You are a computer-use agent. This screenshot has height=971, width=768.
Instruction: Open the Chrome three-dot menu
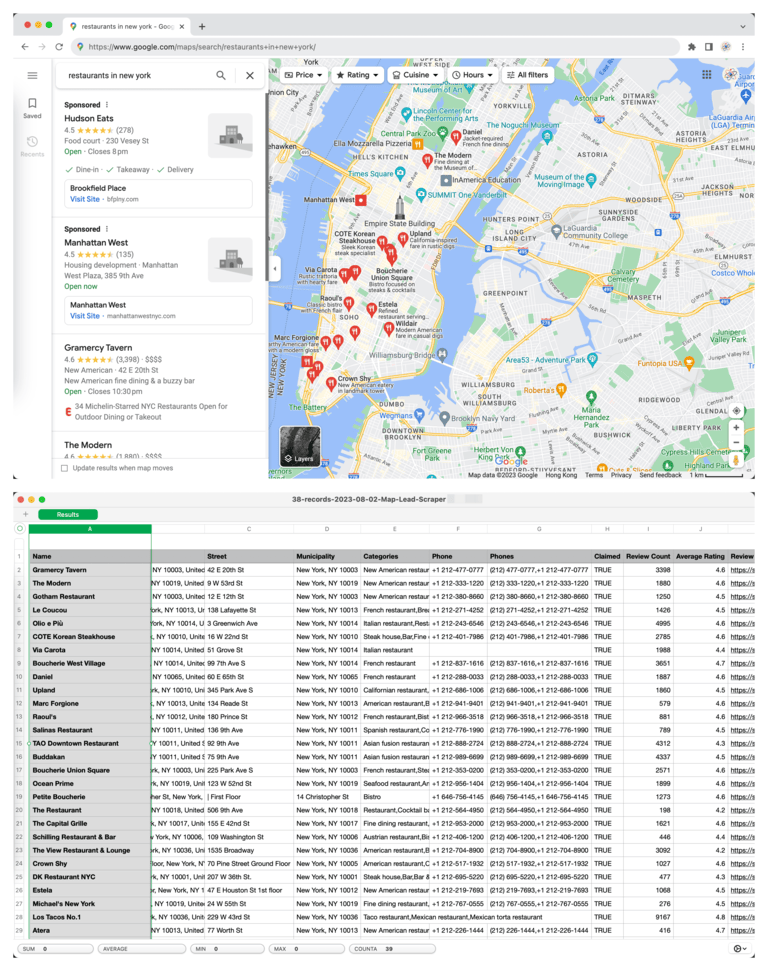(743, 46)
